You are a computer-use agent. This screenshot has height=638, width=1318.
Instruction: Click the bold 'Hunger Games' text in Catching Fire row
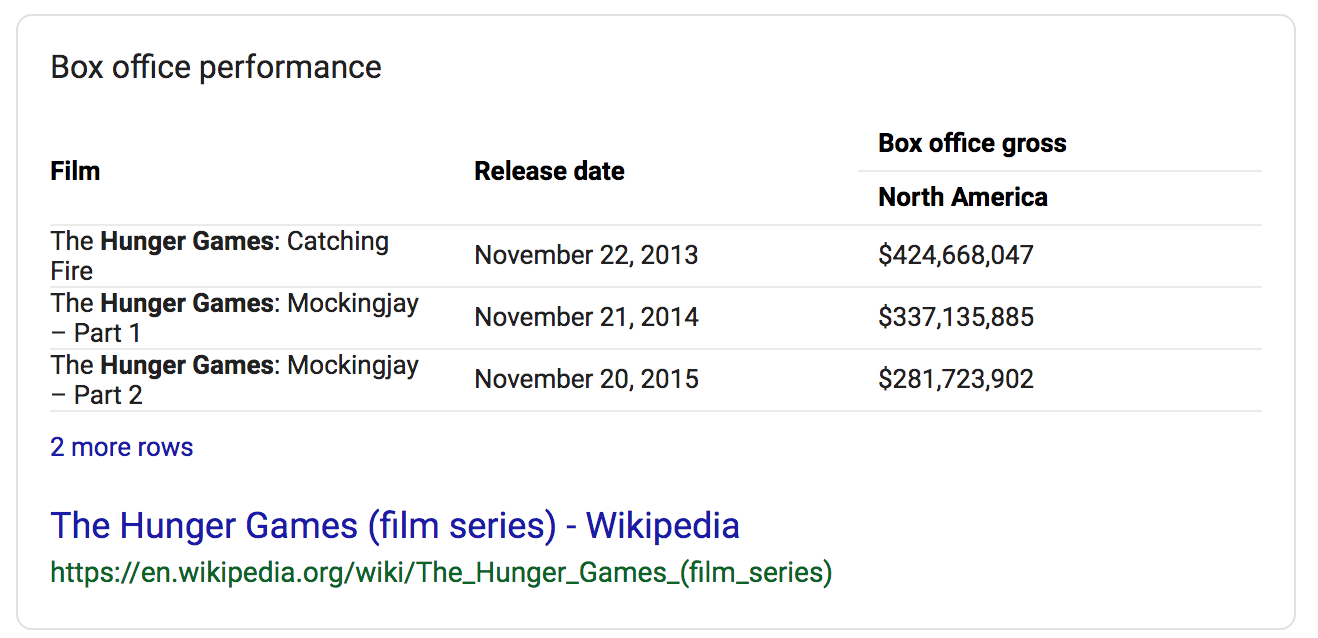187,241
